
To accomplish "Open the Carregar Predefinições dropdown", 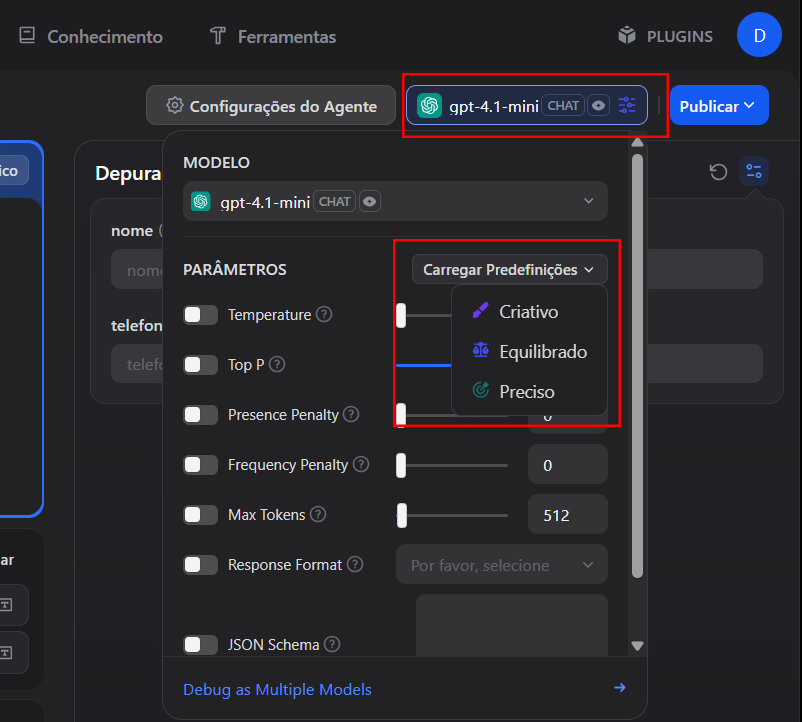I will 509,269.
